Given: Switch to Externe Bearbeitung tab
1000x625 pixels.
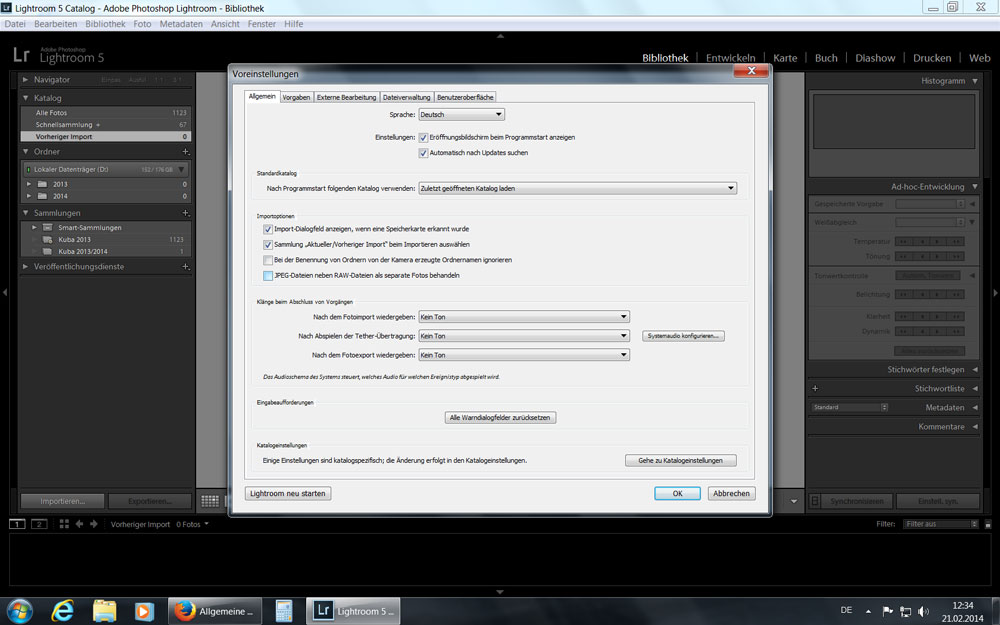Looking at the screenshot, I should click(346, 98).
